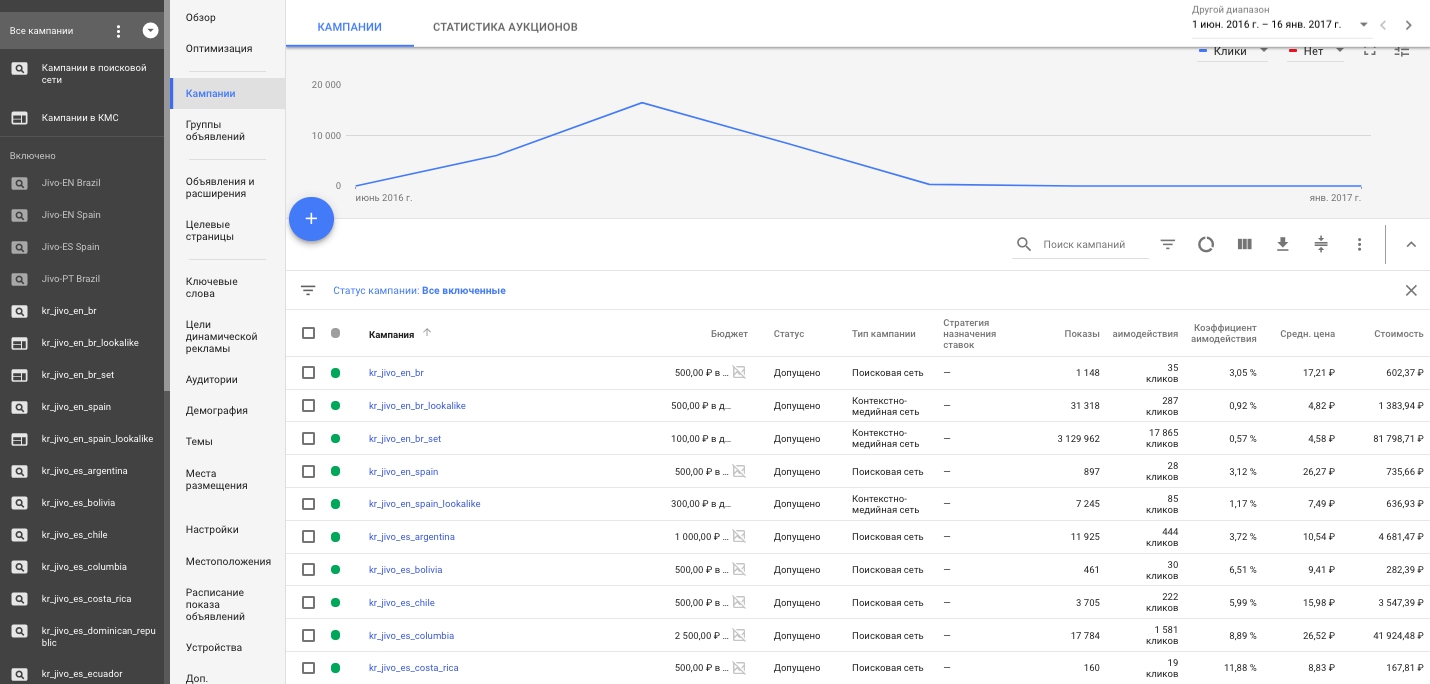Click the download report icon
Viewport: 1430px width, 684px height.
1282,244
